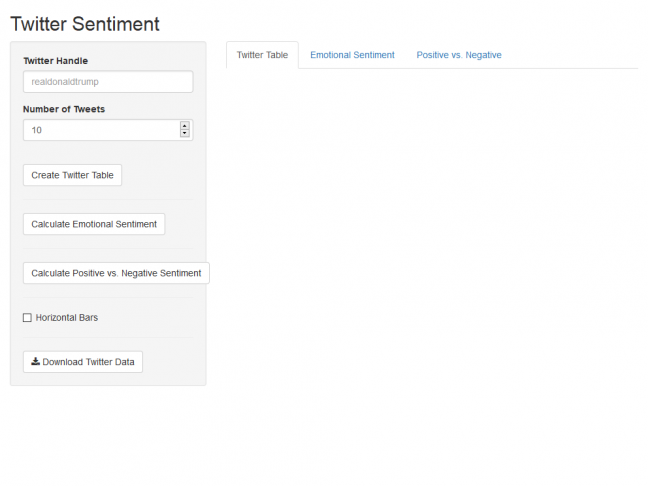This screenshot has height=486, width=648.
Task: Click the Horizontal Bars label text
Action: 67,317
